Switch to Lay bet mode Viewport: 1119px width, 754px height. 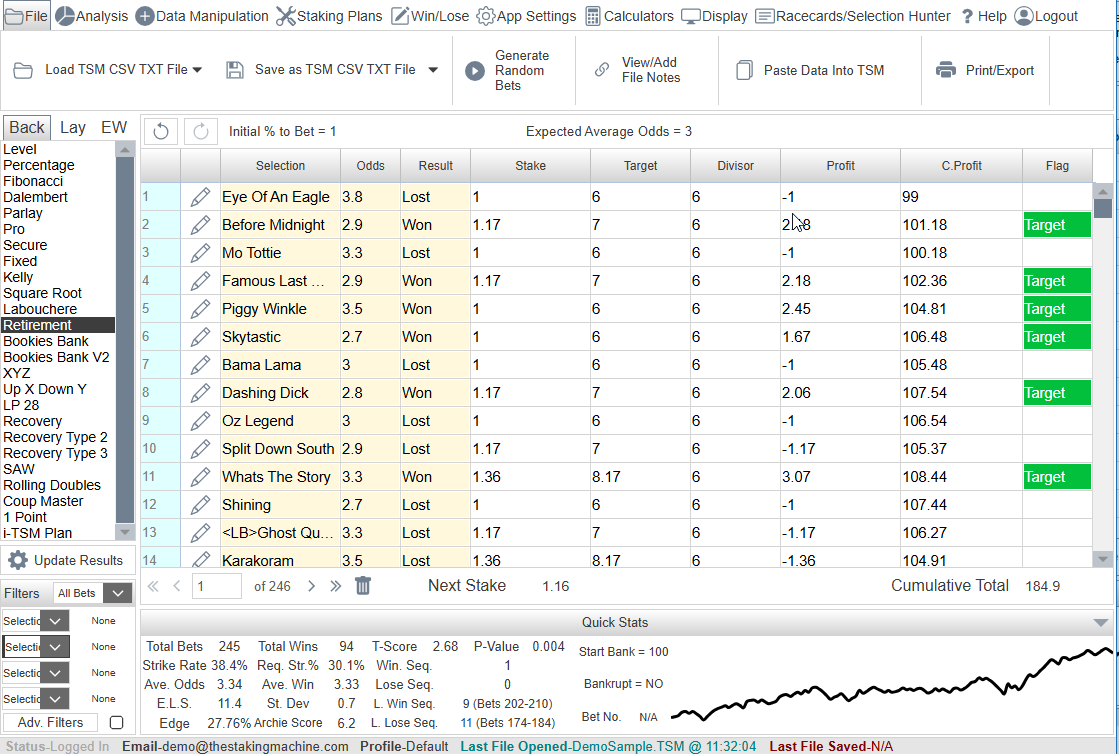coord(73,127)
